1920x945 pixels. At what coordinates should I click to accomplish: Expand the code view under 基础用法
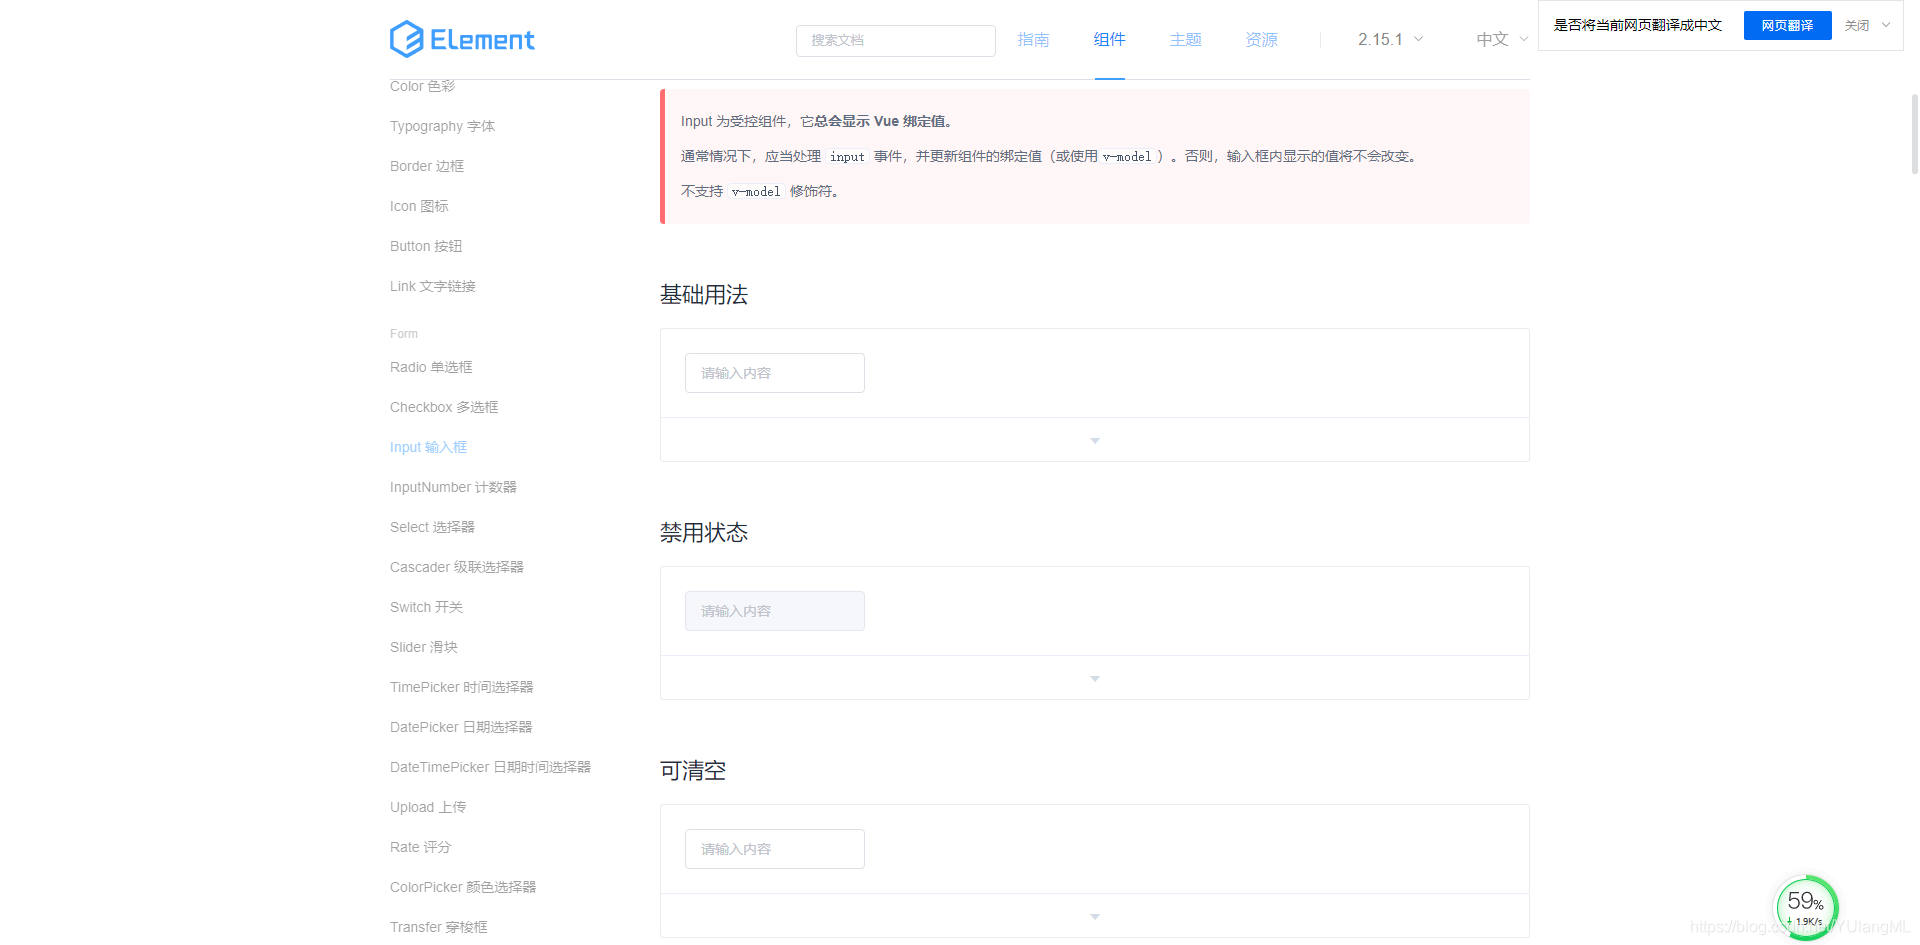pos(1093,440)
